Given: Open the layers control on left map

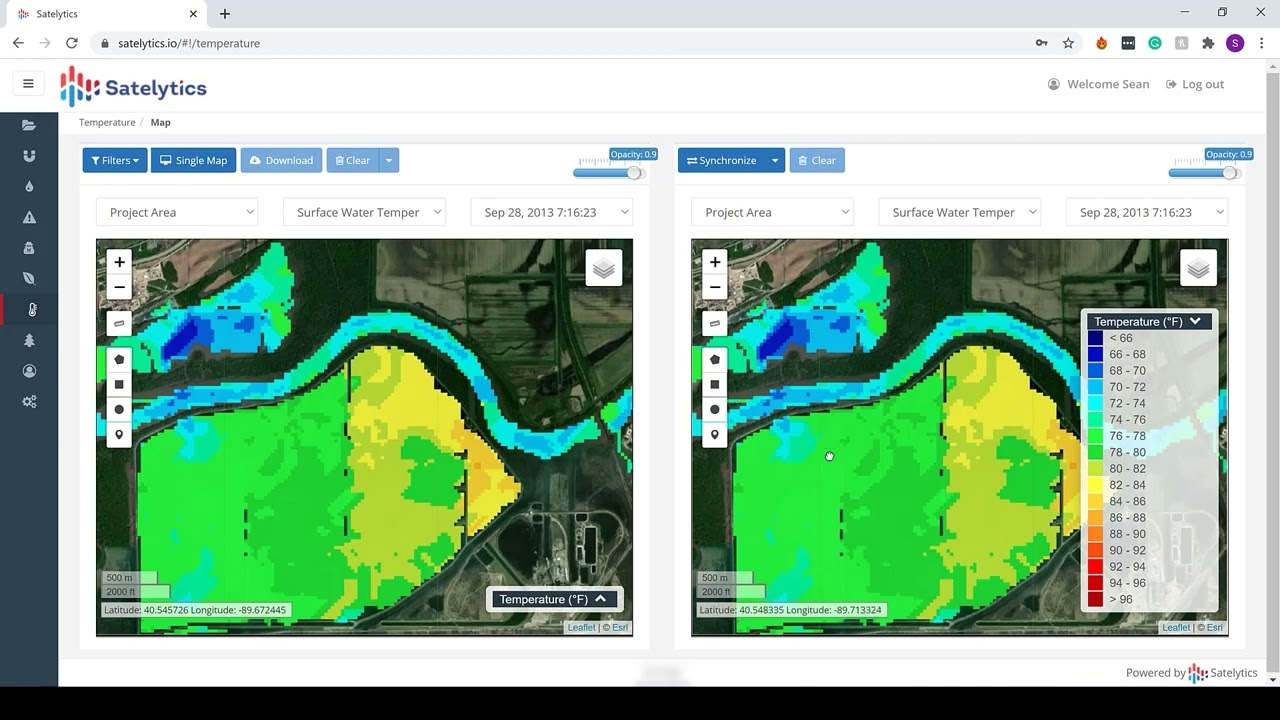Looking at the screenshot, I should pos(603,268).
